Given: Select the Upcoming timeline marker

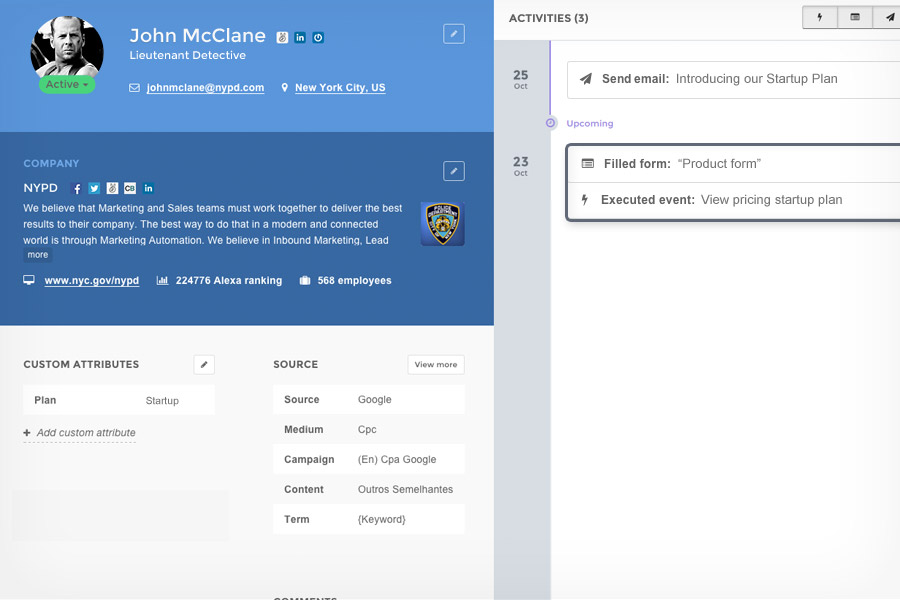Looking at the screenshot, I should pyautogui.click(x=550, y=123).
